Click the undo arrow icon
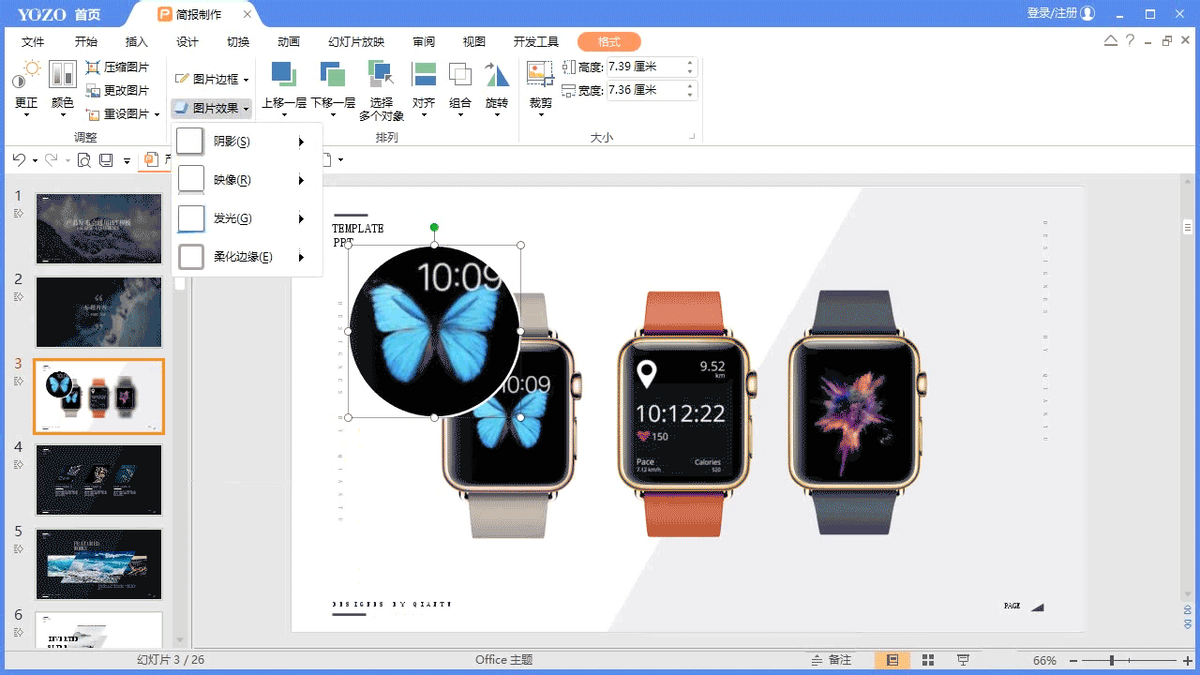 [x=18, y=160]
